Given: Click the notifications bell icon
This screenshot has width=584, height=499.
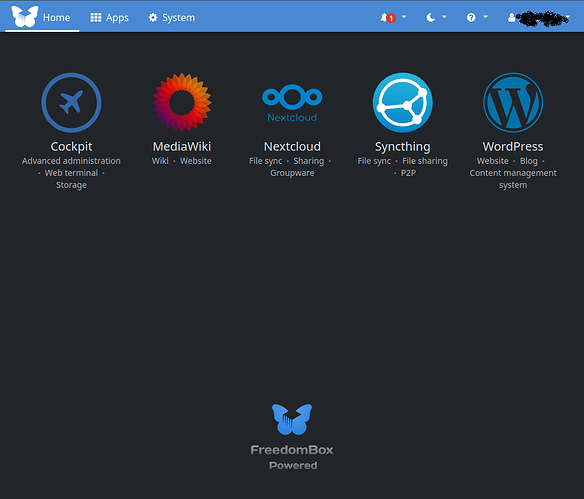Looking at the screenshot, I should (x=384, y=18).
